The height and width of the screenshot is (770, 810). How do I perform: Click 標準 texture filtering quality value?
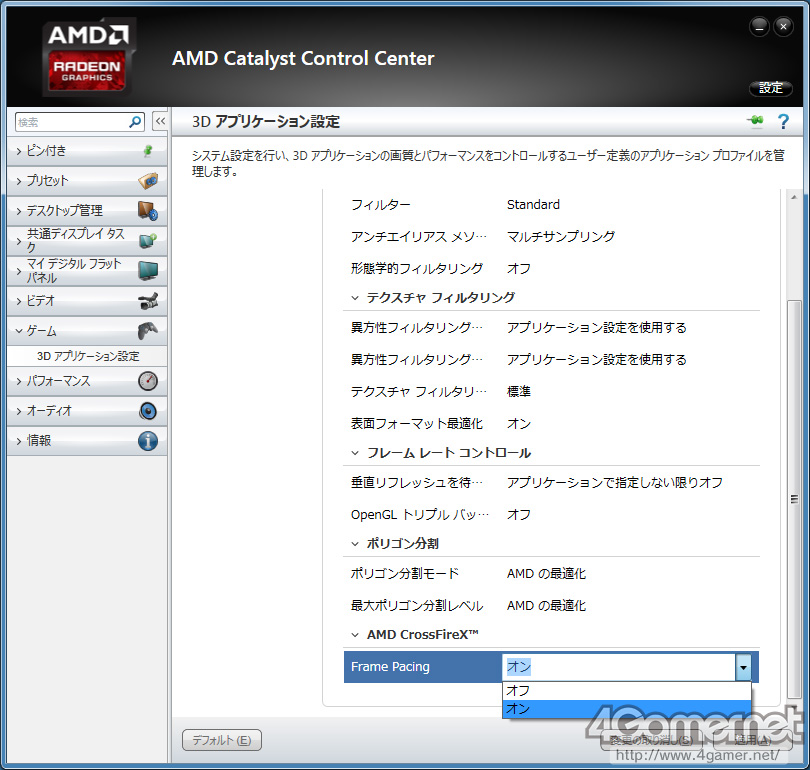(519, 391)
